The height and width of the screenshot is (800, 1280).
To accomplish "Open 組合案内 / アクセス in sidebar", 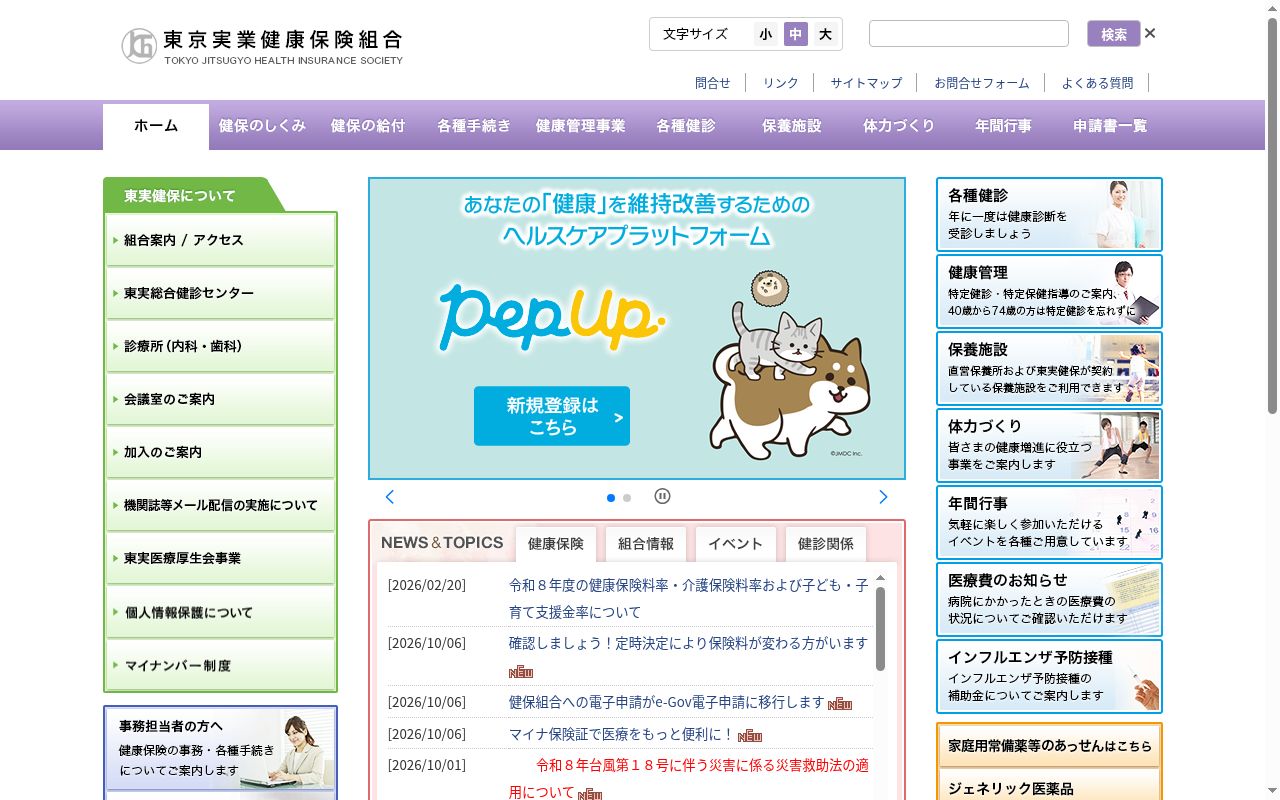I will point(220,240).
